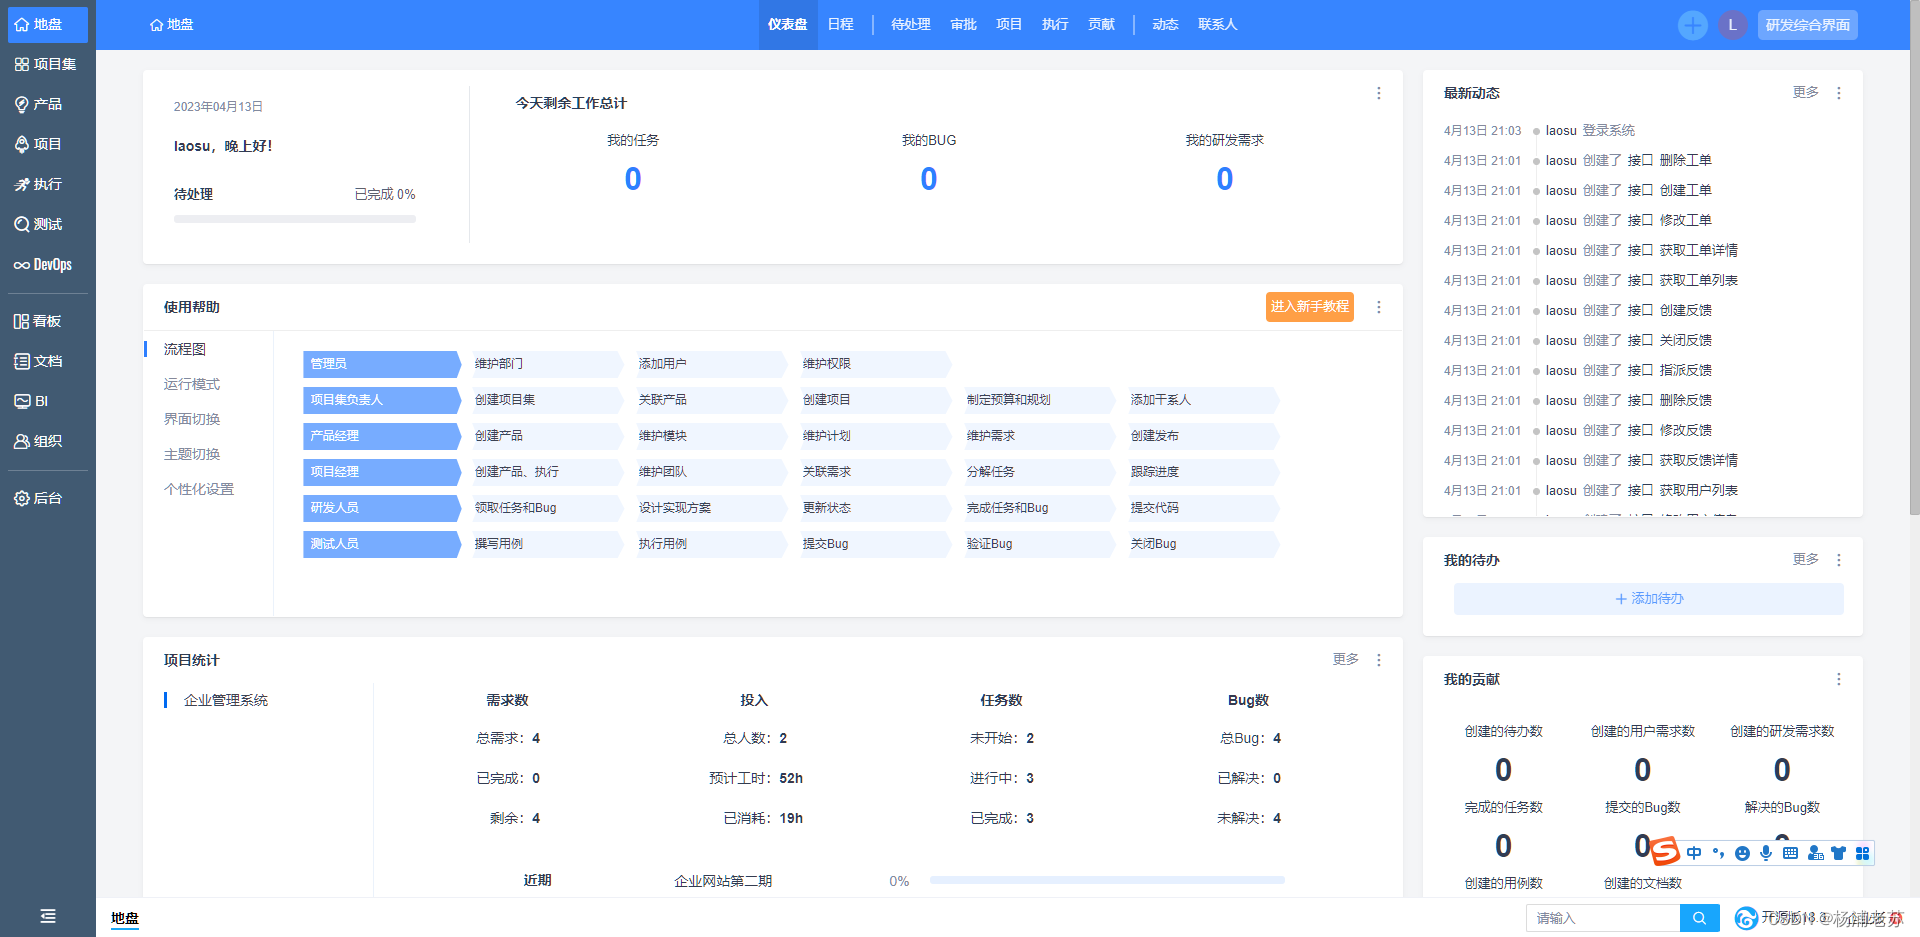Select 运行模式 in the help list
The image size is (1920, 937).
pyautogui.click(x=192, y=384)
